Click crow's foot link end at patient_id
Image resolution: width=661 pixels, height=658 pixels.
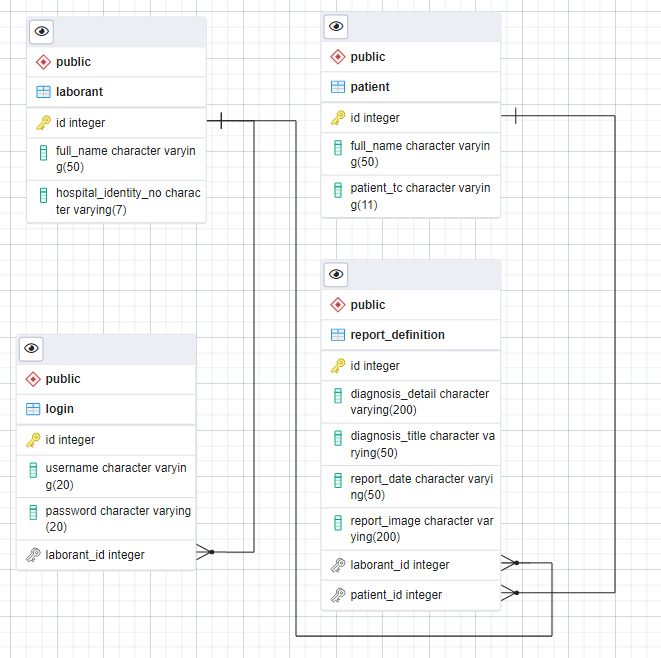[510, 593]
